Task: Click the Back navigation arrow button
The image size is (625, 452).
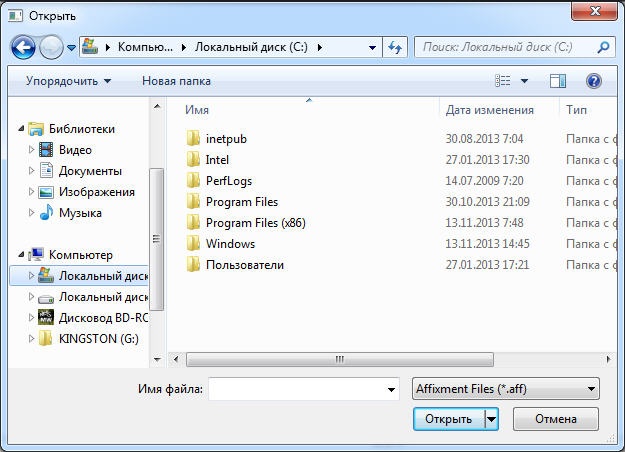Action: [25, 47]
